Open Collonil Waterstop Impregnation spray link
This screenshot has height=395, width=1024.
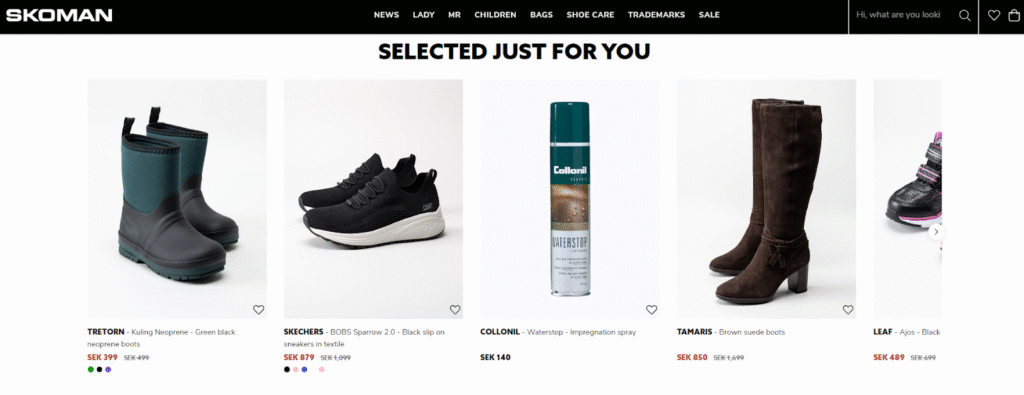coord(558,332)
